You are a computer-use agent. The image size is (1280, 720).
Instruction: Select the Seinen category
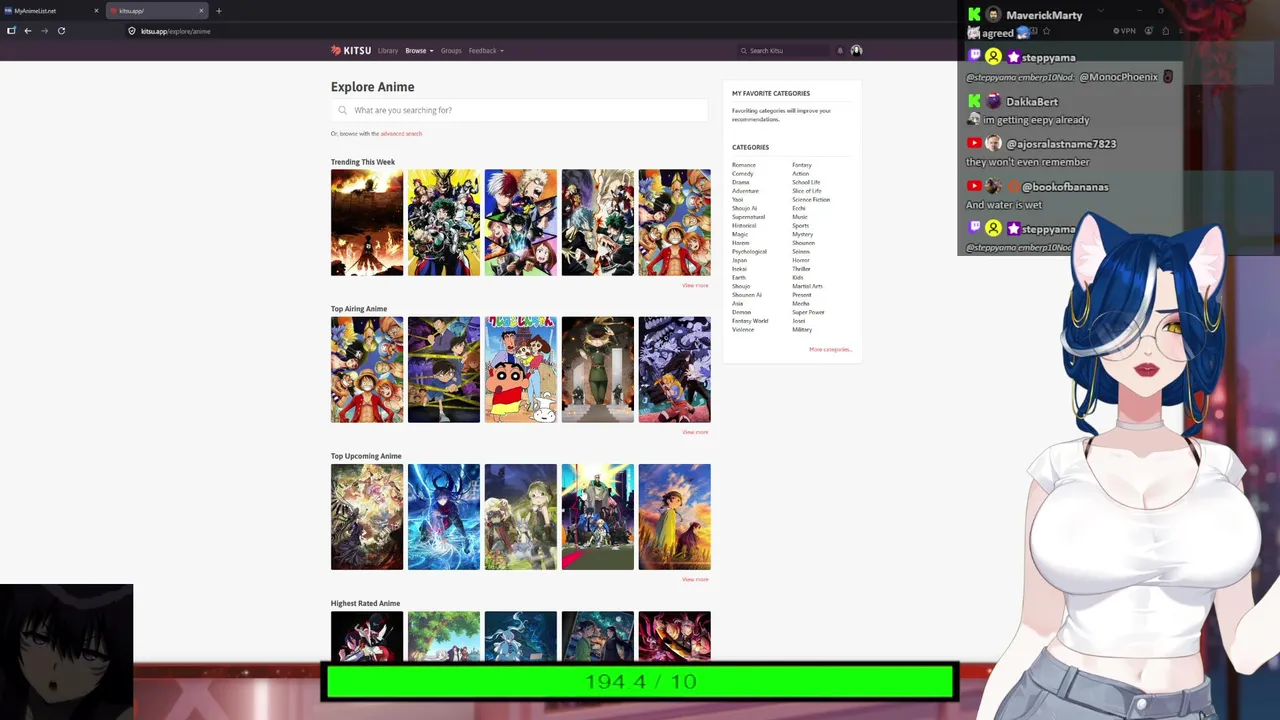coord(801,252)
